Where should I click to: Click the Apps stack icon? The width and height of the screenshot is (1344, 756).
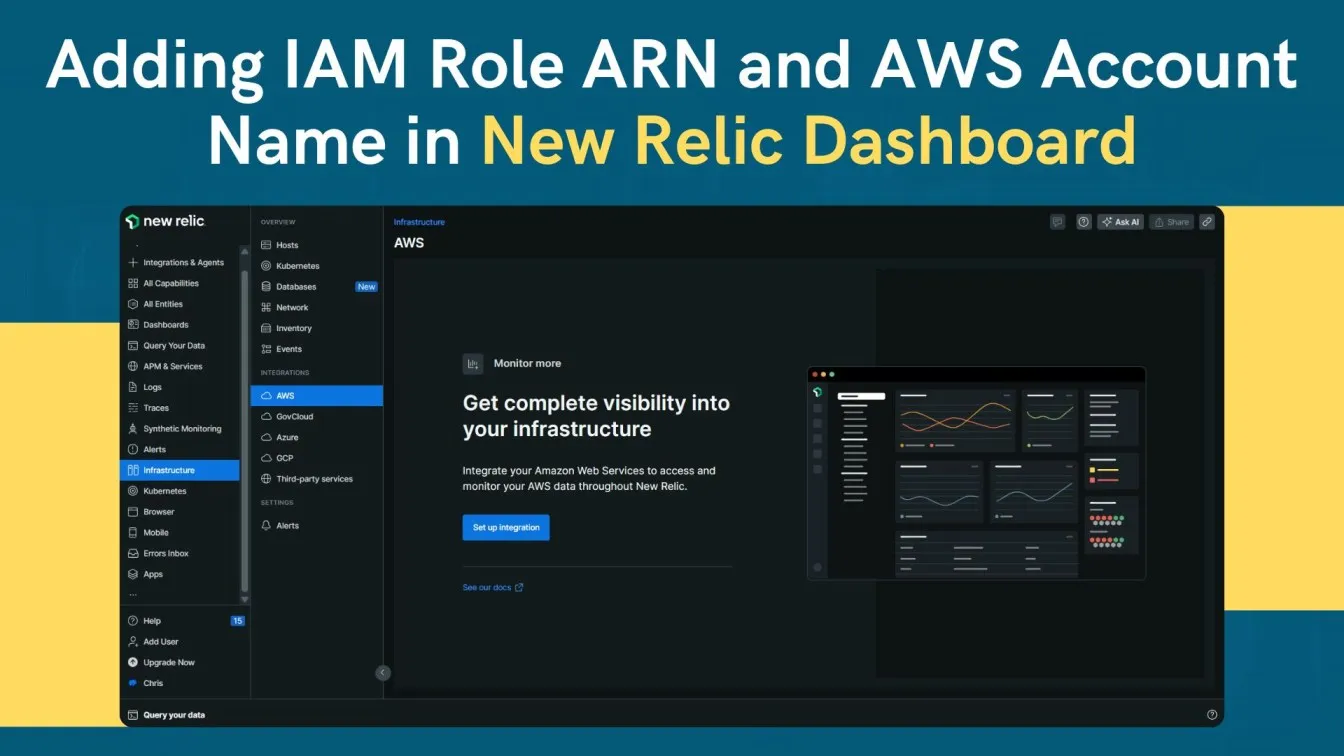[133, 574]
